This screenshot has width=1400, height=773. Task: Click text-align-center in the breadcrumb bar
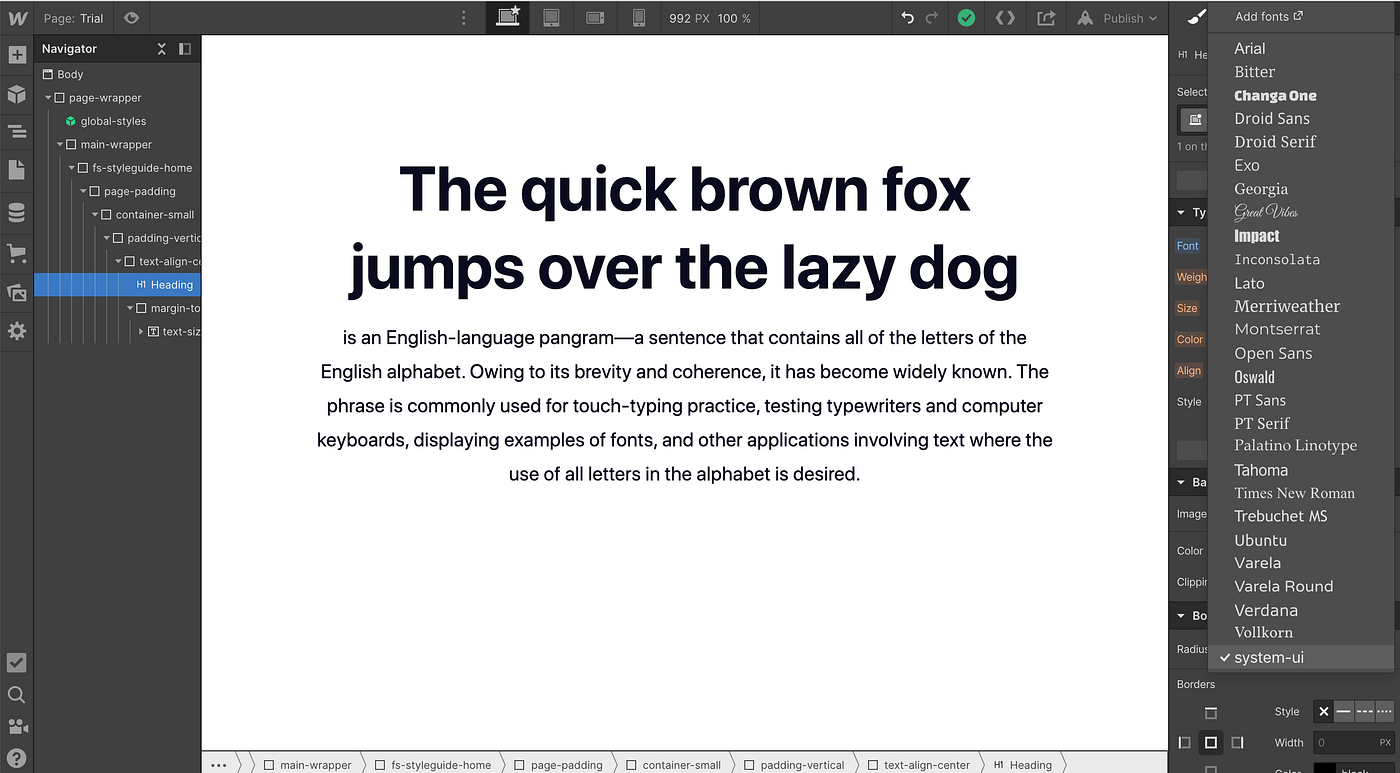click(x=919, y=765)
